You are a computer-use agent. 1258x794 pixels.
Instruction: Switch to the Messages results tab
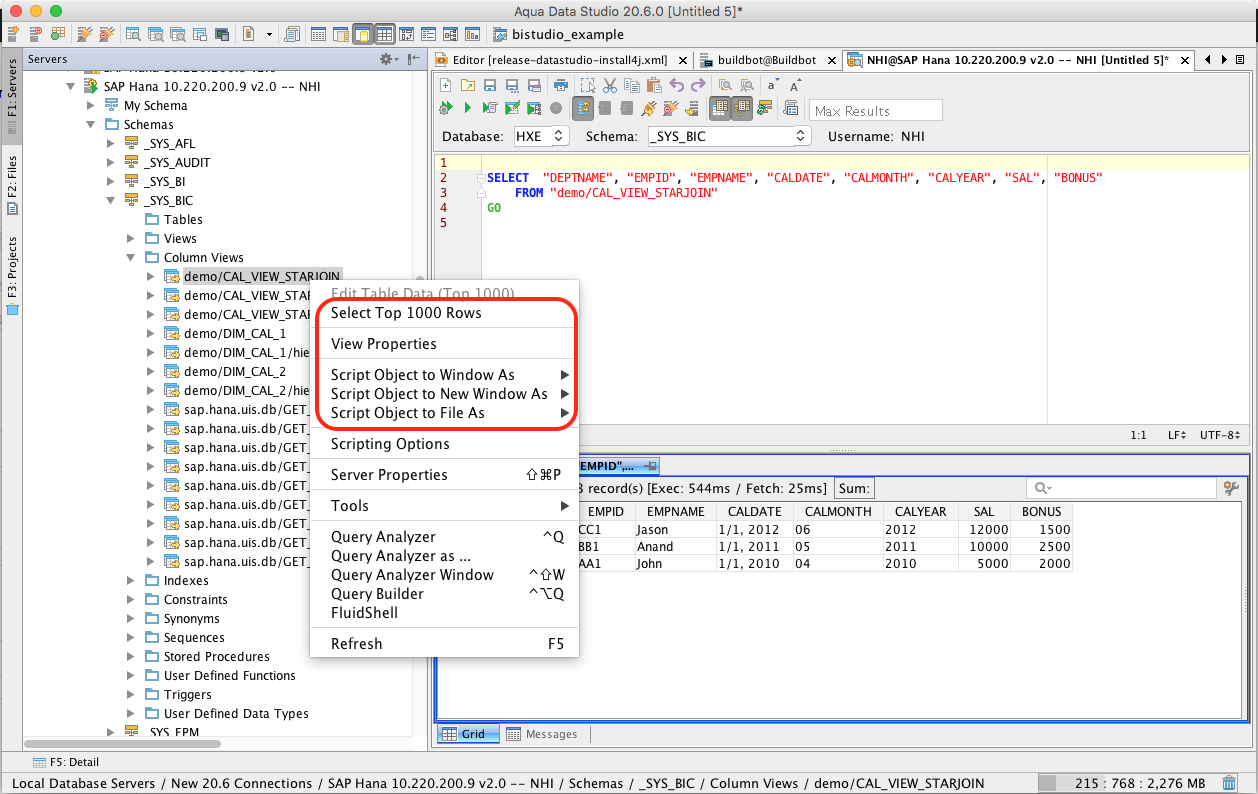pos(541,734)
